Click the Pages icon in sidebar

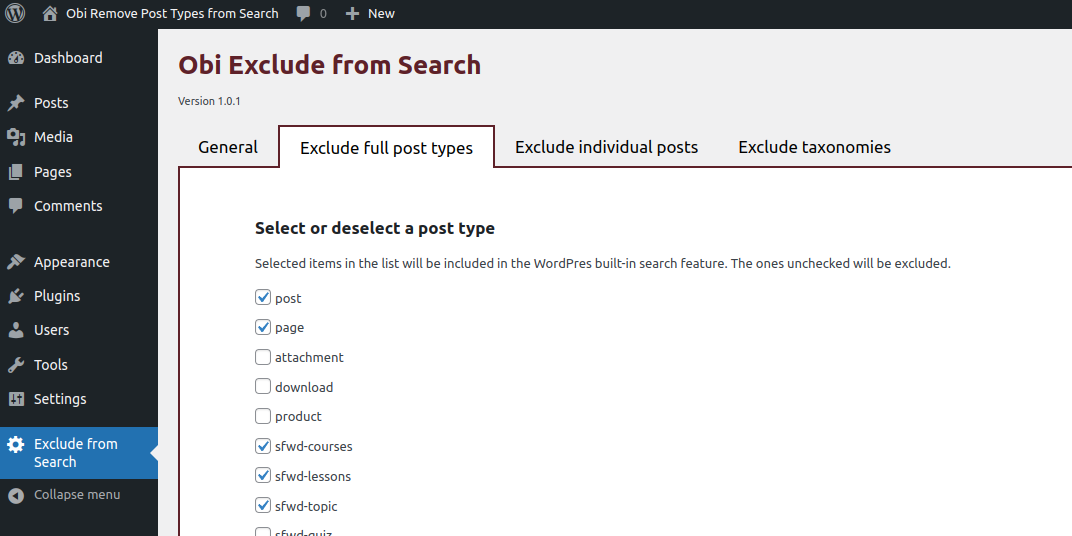coord(16,172)
